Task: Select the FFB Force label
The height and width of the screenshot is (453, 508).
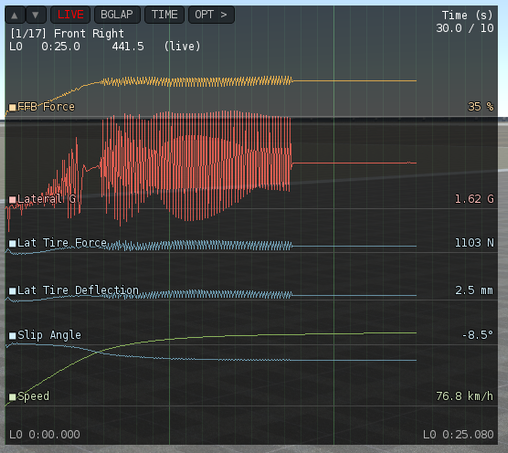Action: pos(46,107)
